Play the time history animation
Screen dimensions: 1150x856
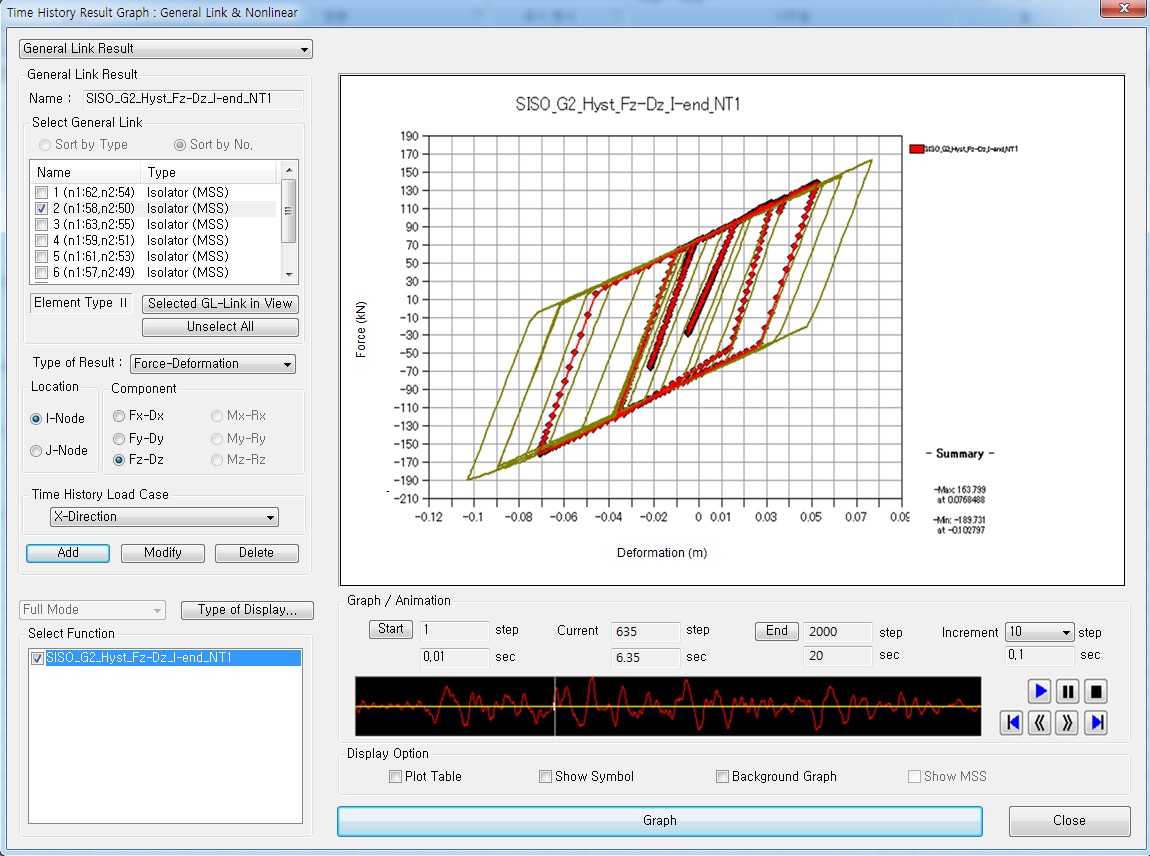coord(1038,690)
